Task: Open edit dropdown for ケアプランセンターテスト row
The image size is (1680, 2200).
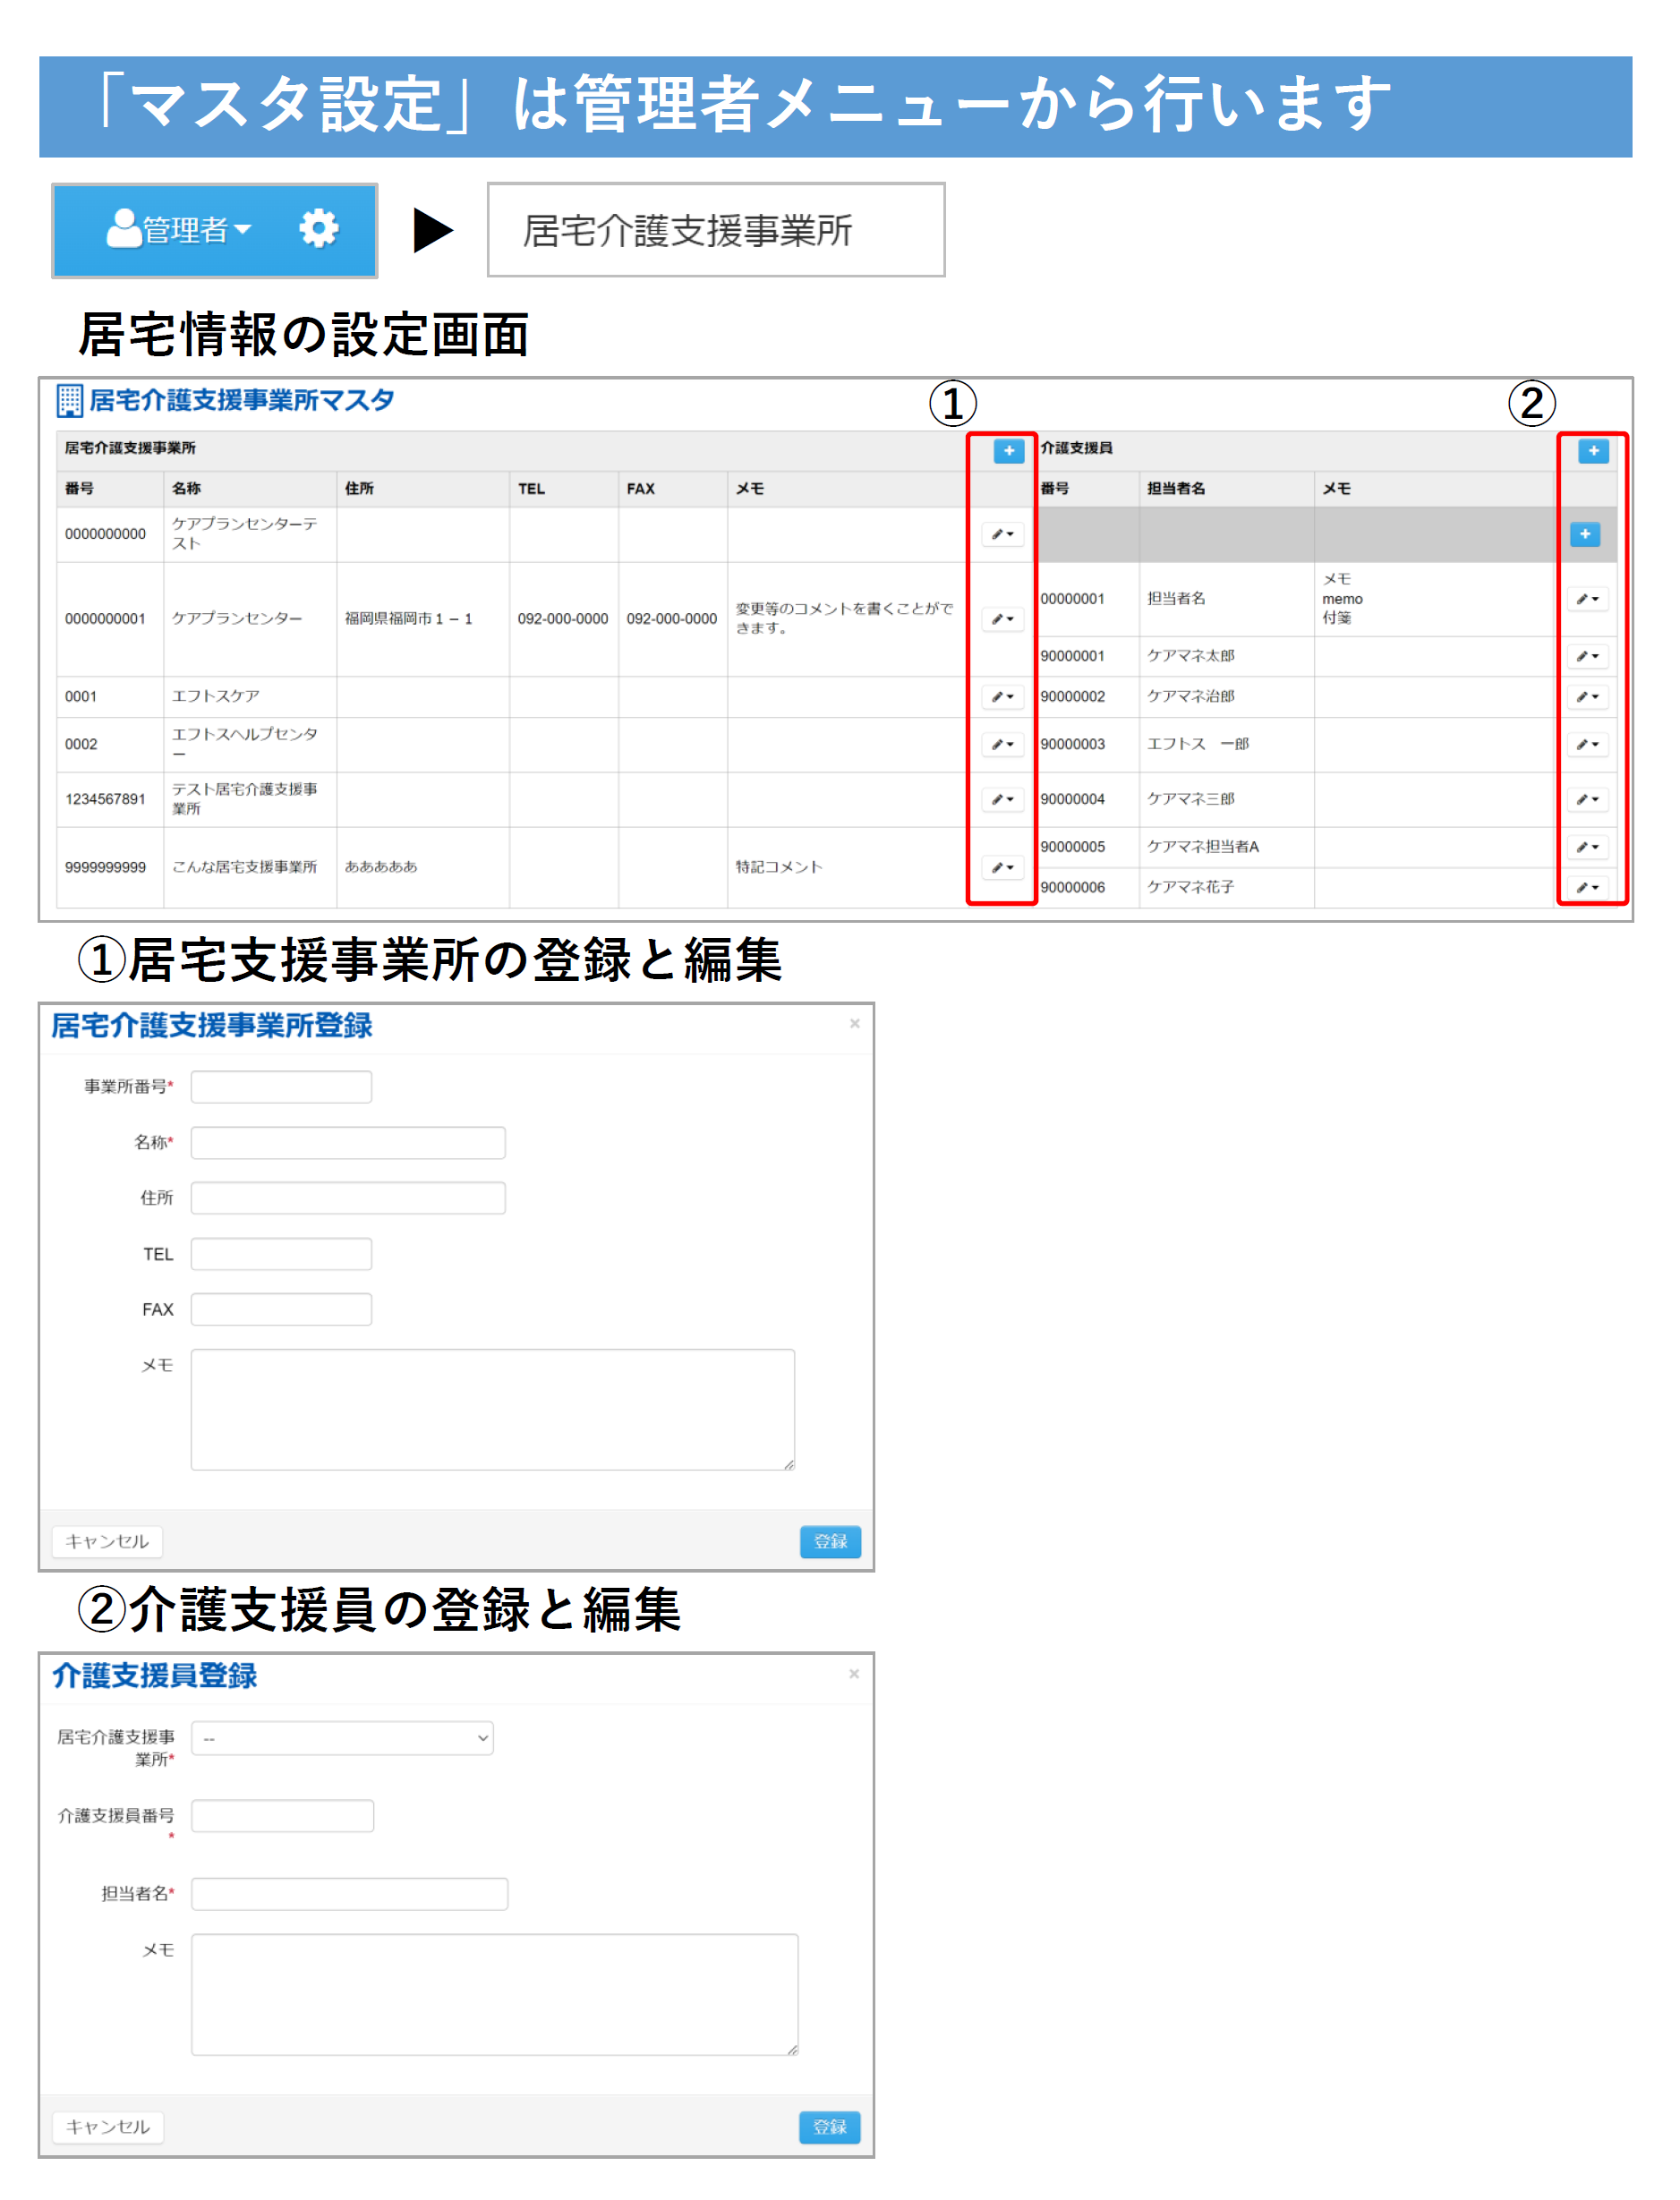Action: click(1002, 534)
